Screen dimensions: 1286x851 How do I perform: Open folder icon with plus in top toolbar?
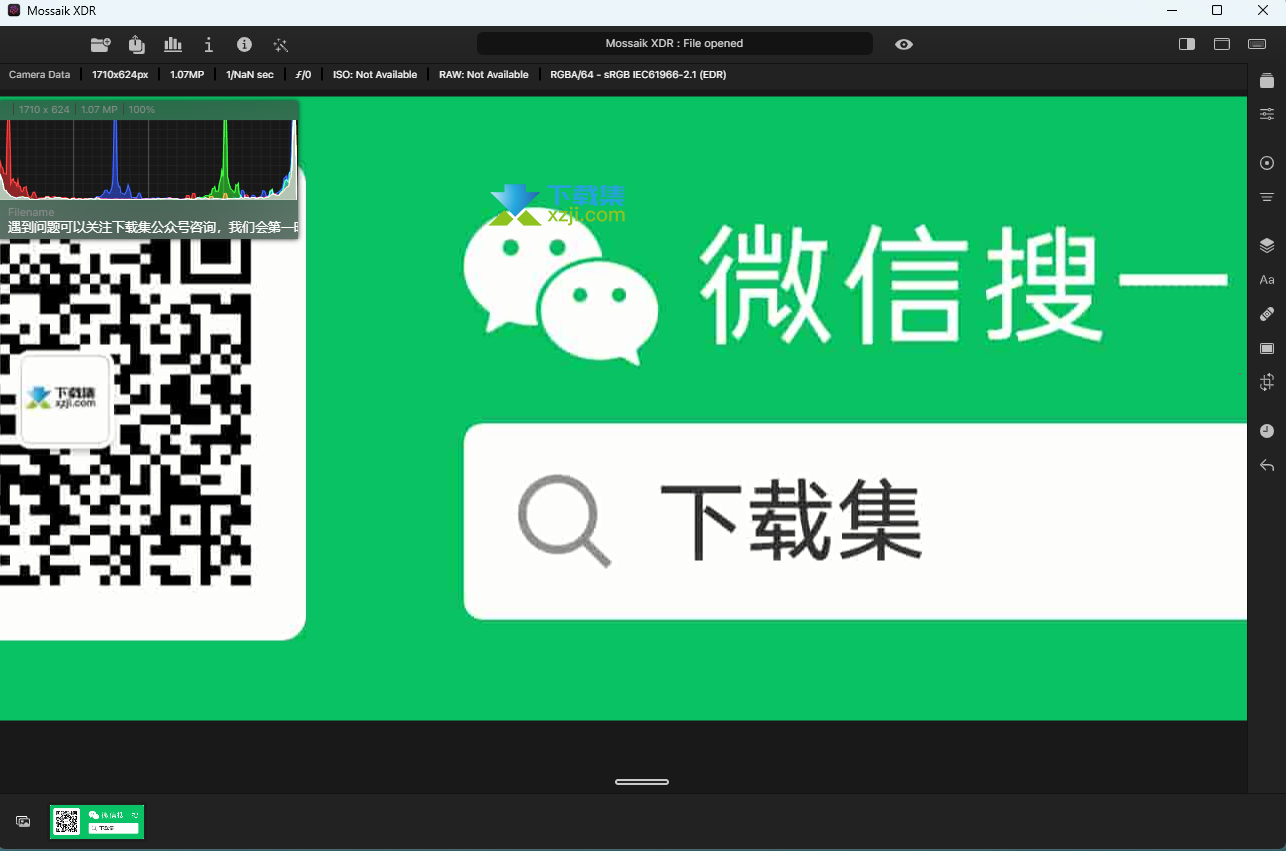coord(100,44)
